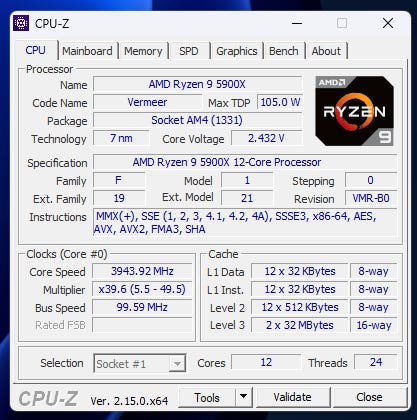Click the Core Voltage value field
417x420 pixels.
coord(266,138)
